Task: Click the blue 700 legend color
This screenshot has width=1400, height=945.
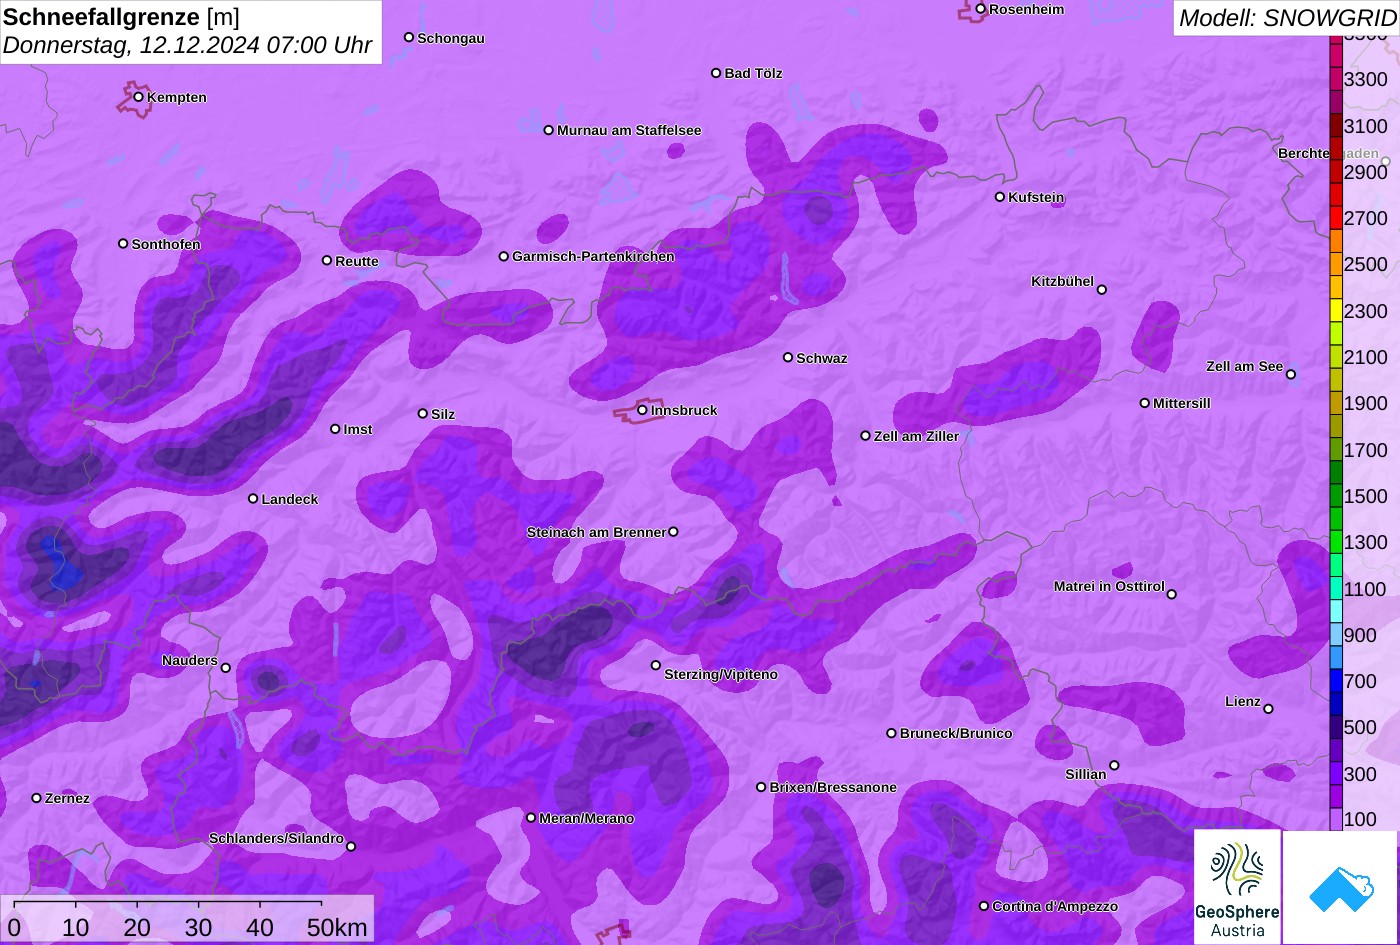Action: pos(1336,681)
